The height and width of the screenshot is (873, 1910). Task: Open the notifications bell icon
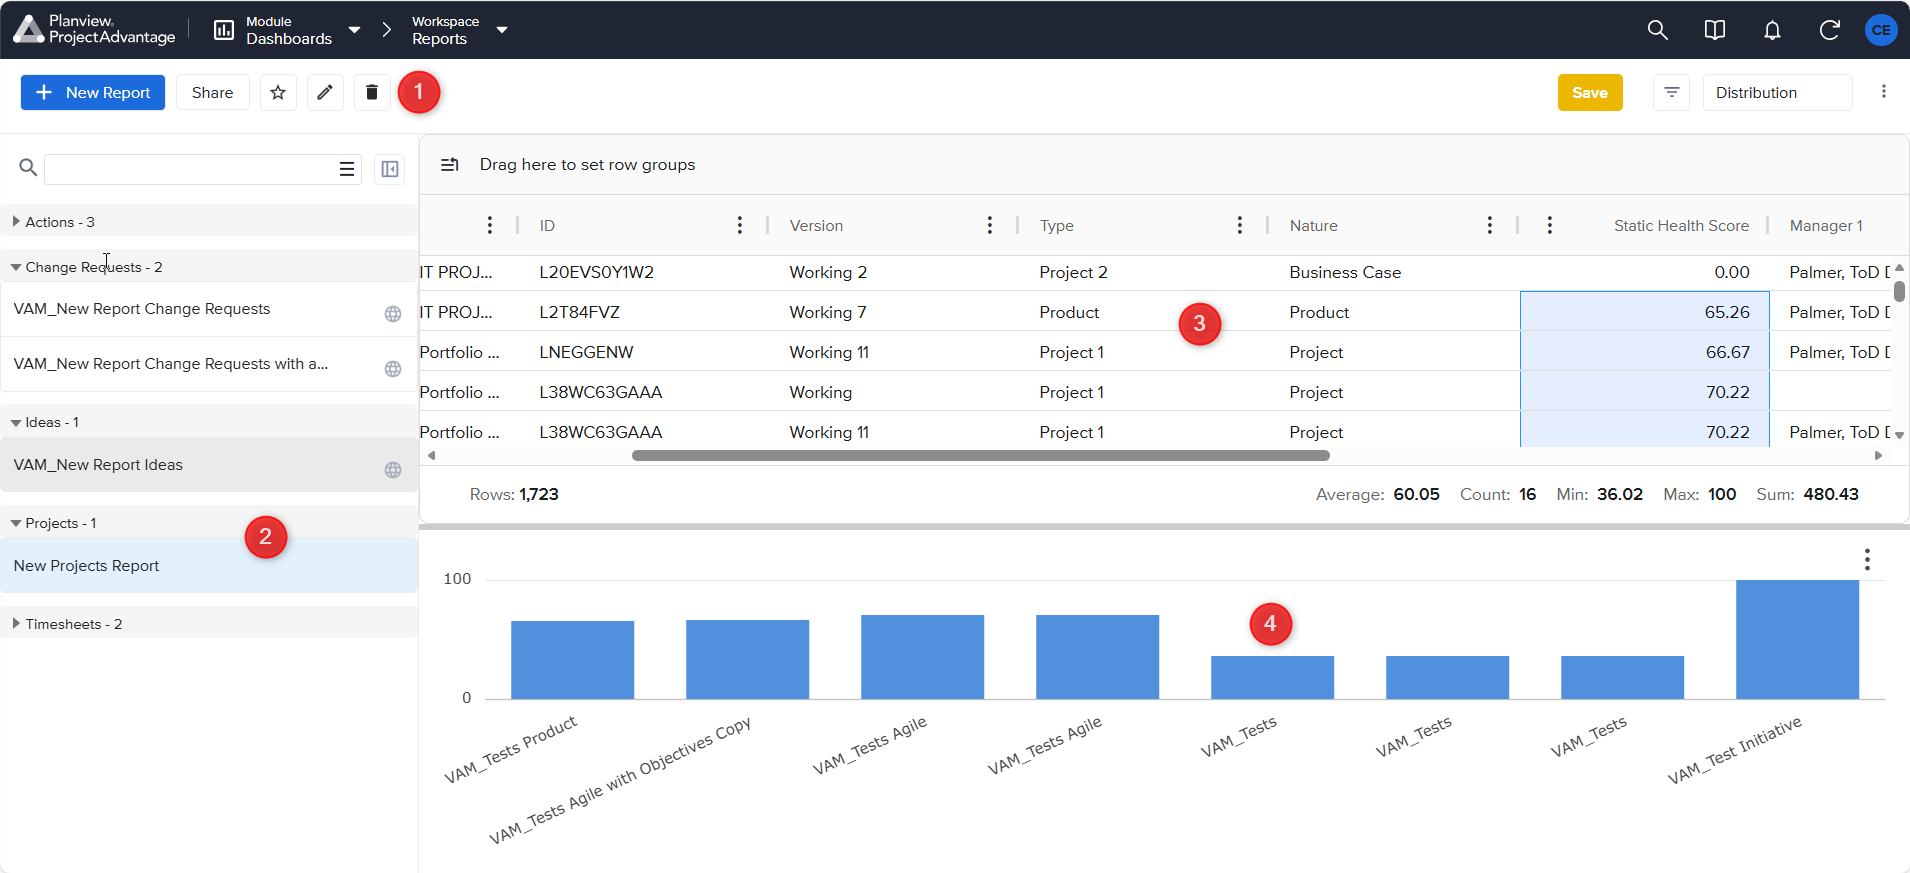click(x=1772, y=30)
